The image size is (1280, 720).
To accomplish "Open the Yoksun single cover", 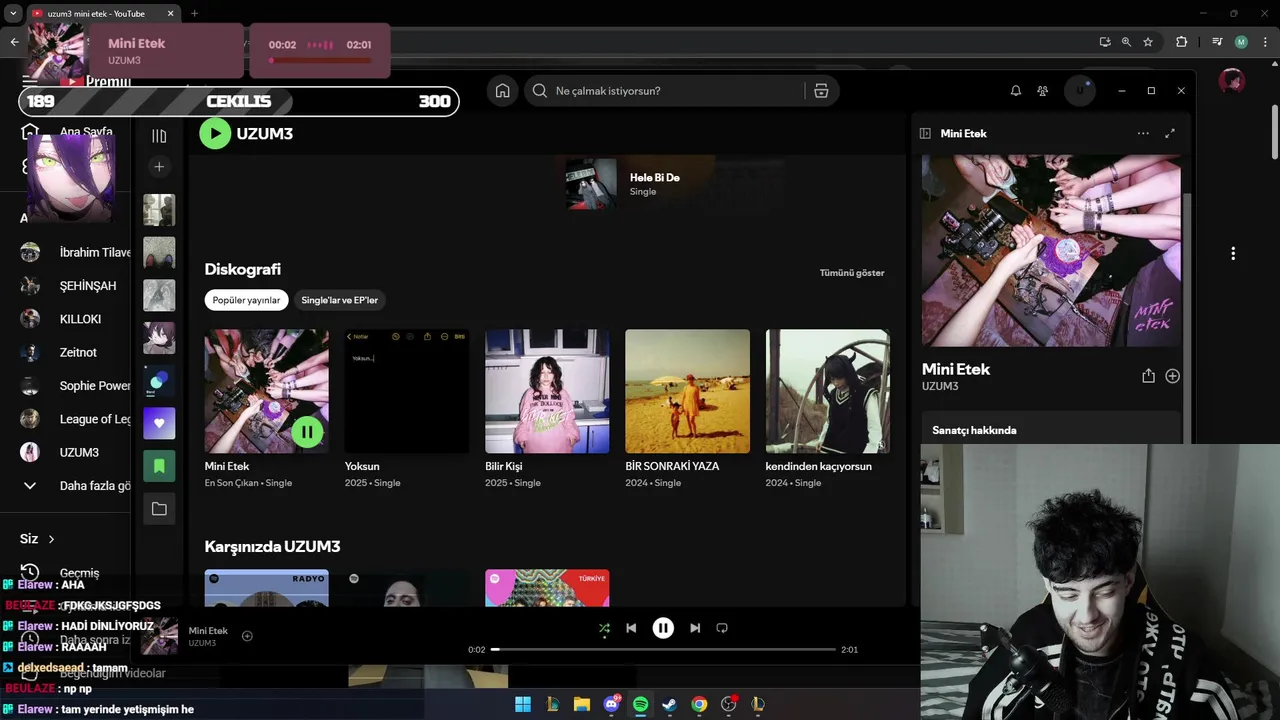I will pyautogui.click(x=407, y=391).
